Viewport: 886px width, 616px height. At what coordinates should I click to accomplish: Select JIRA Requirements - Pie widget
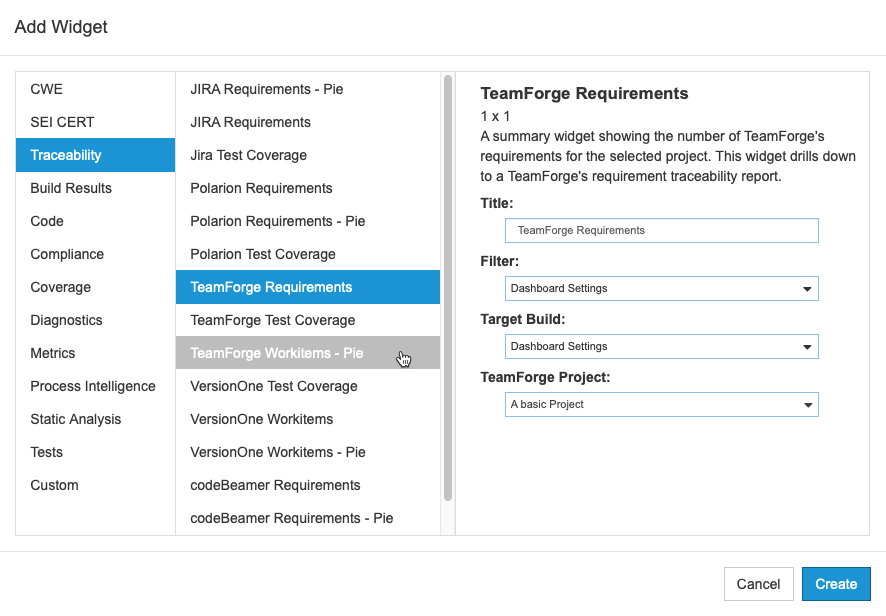tap(308, 89)
